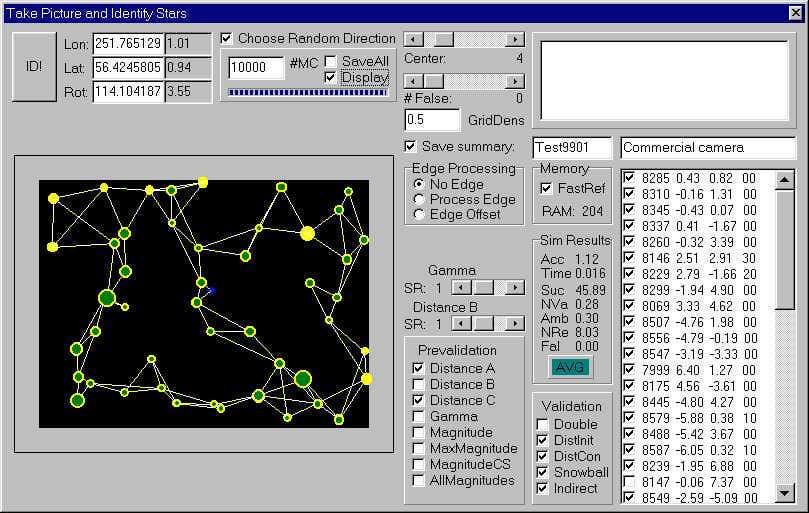The height and width of the screenshot is (513, 809).
Task: Toggle the Snowball validation checkbox
Action: pyautogui.click(x=542, y=472)
